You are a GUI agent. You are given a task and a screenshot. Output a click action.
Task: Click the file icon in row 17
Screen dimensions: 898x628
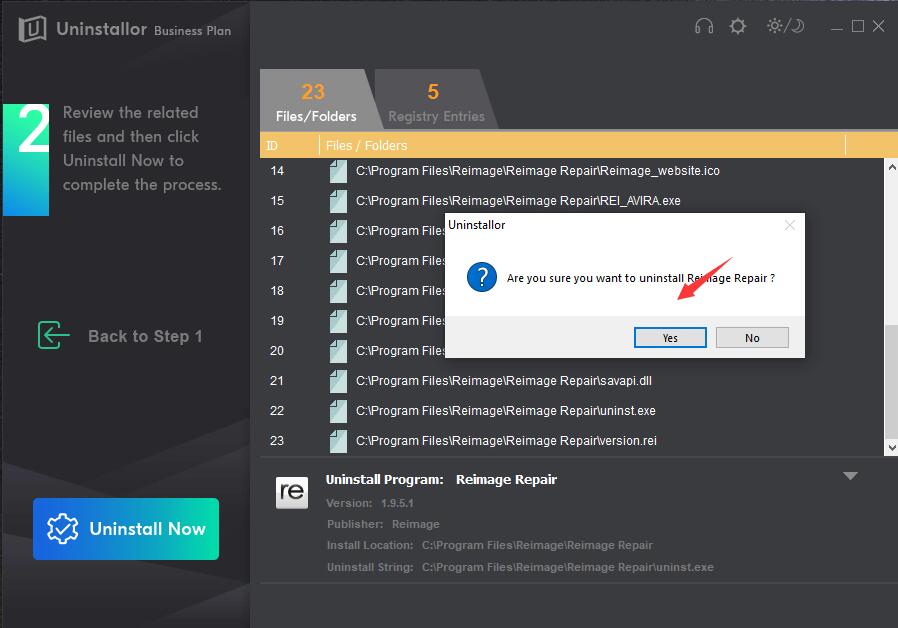pyautogui.click(x=338, y=261)
